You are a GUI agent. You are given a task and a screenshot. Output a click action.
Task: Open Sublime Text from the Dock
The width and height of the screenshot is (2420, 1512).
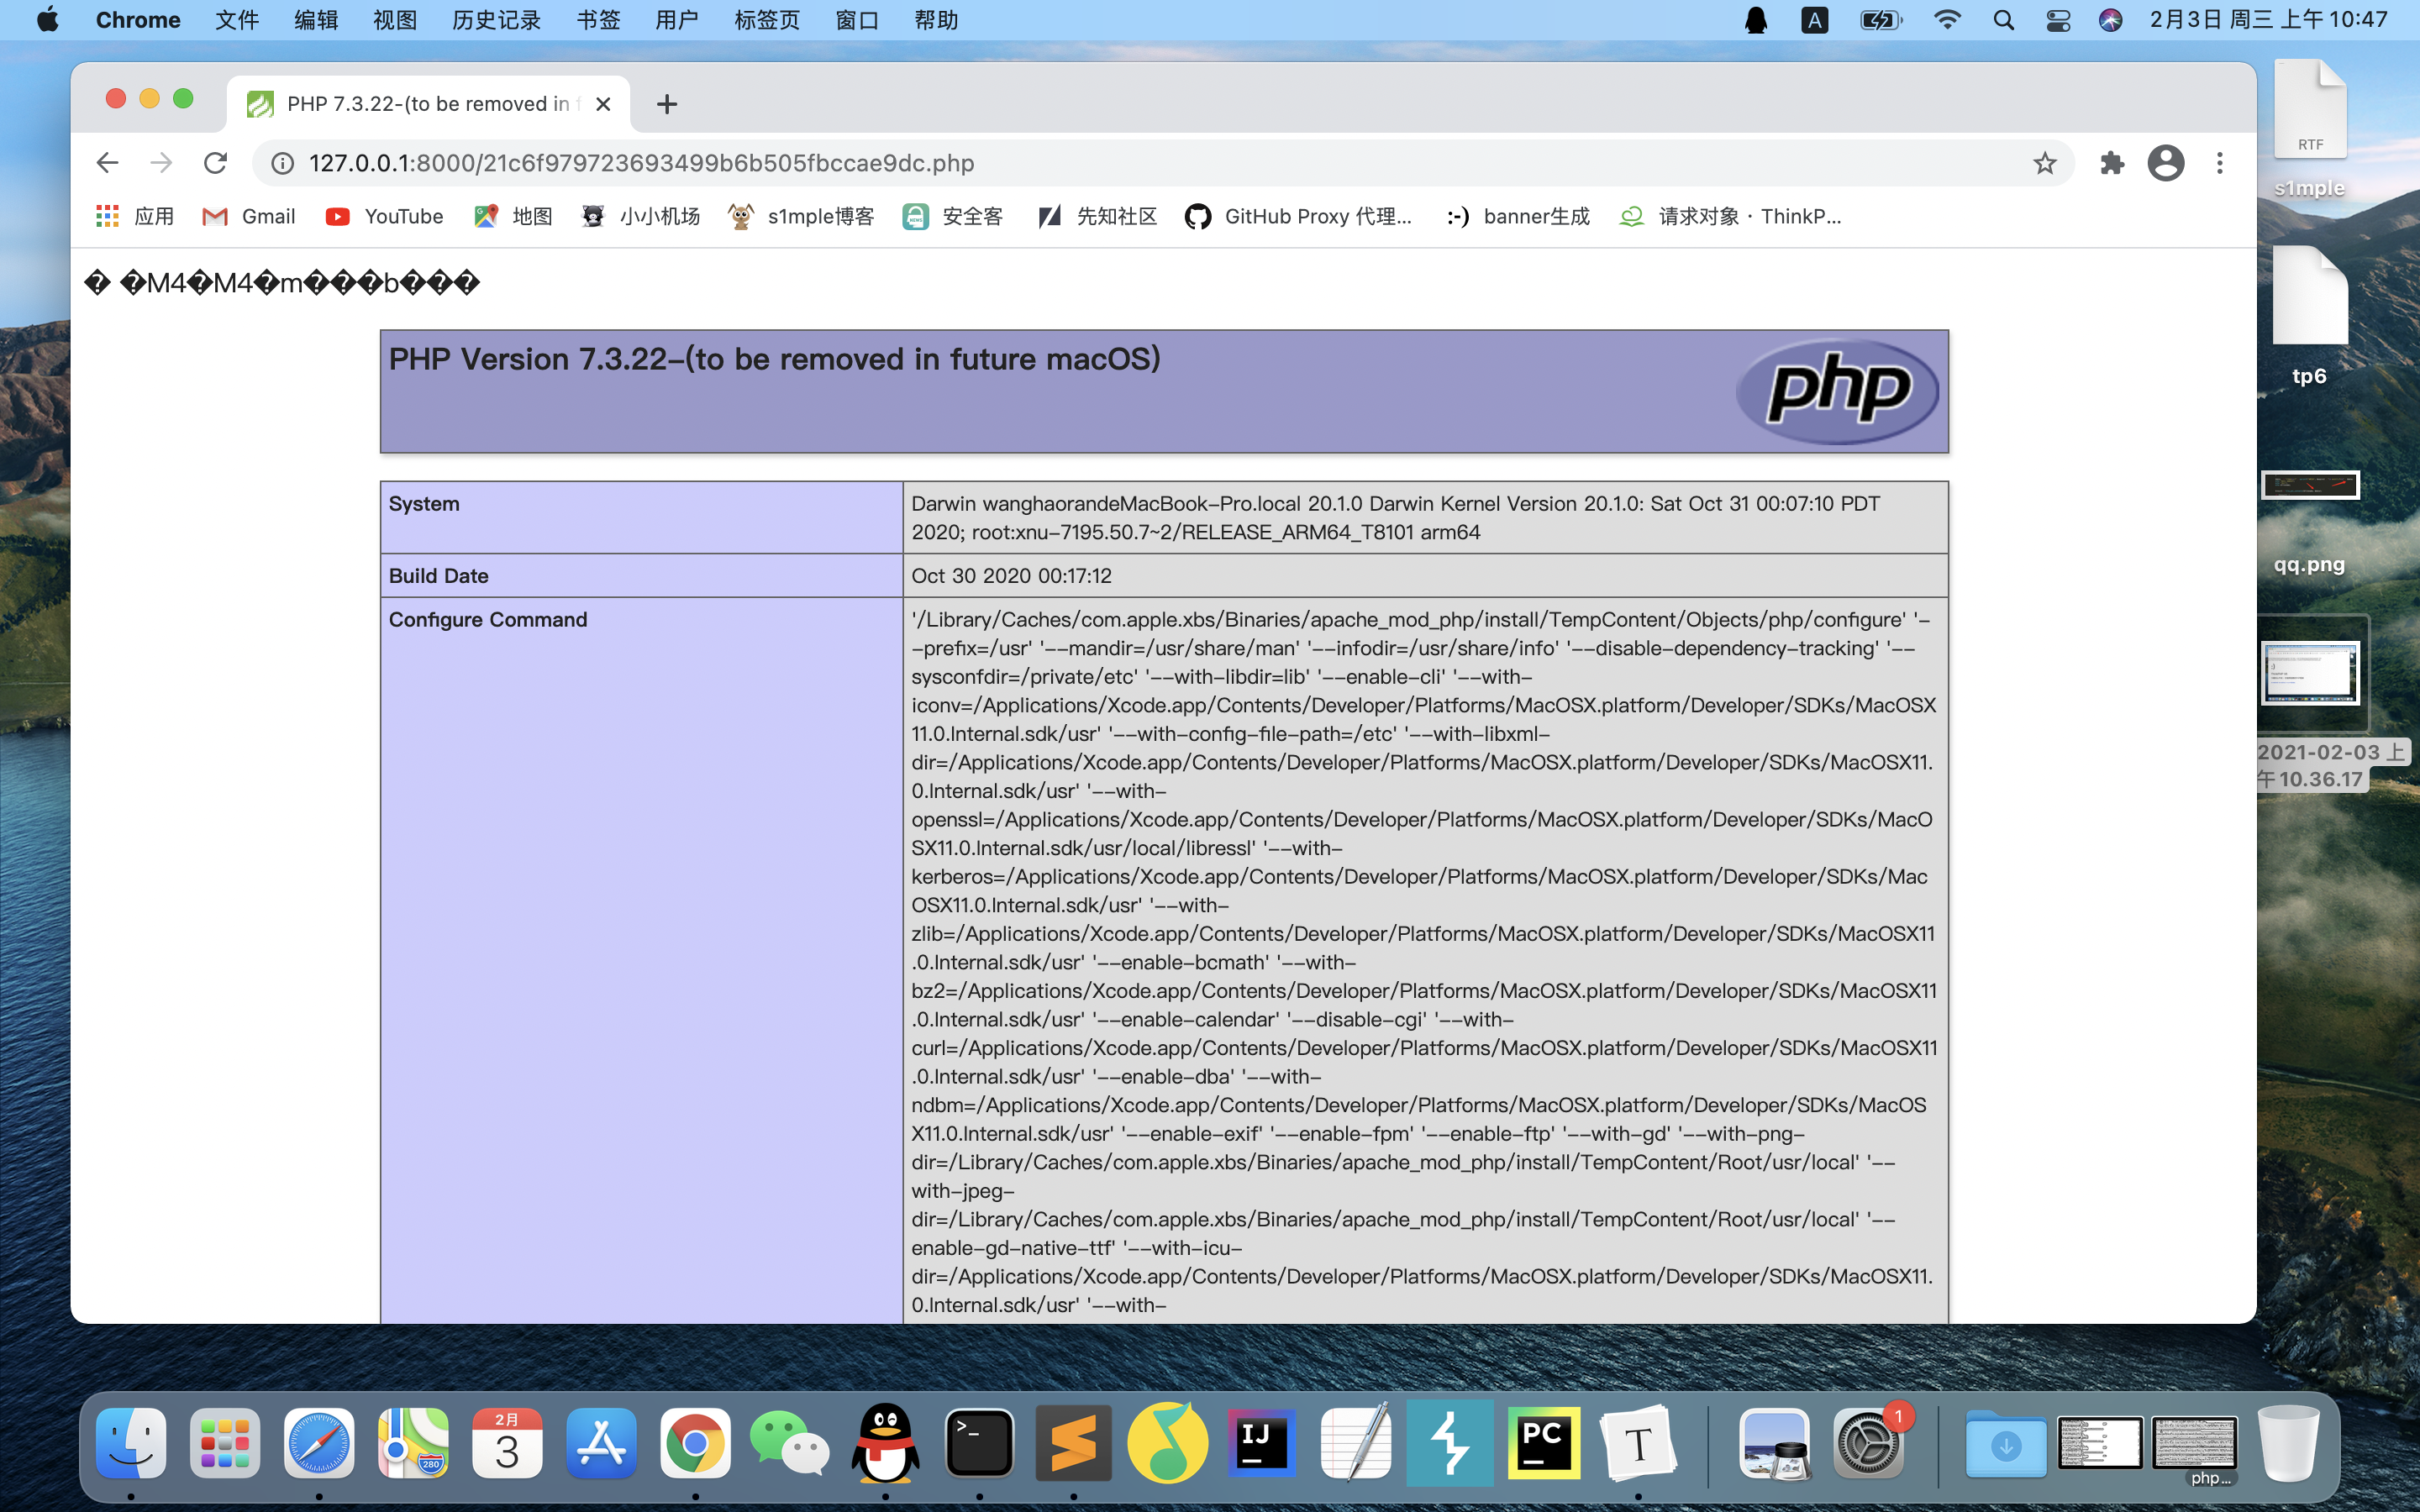pos(1073,1443)
